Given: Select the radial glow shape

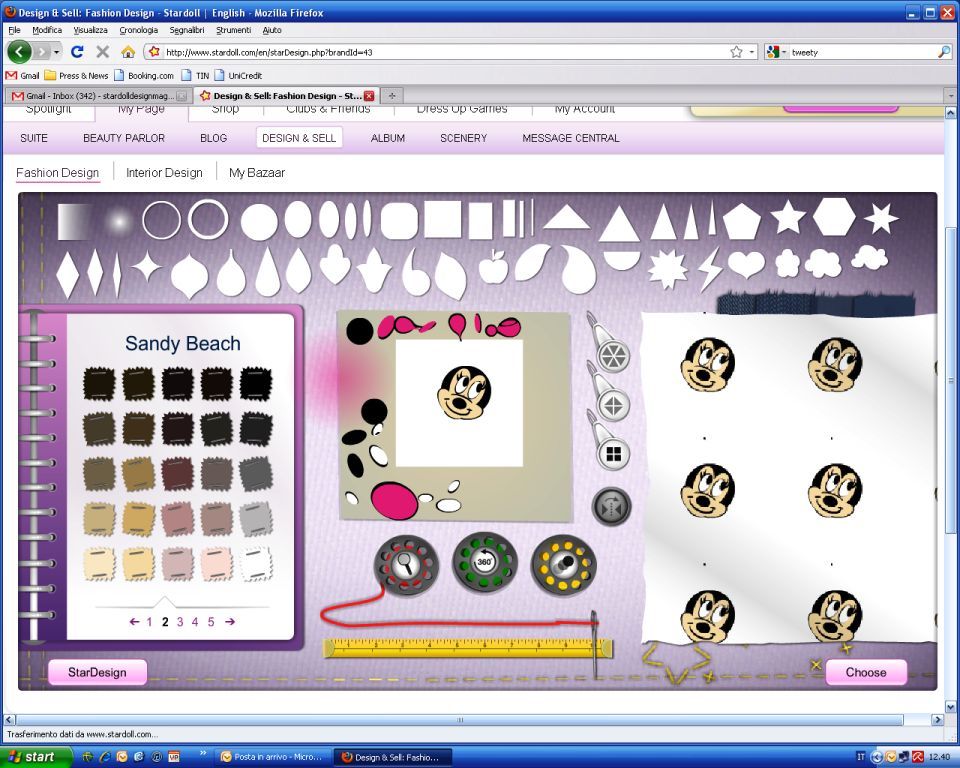Looking at the screenshot, I should (x=119, y=220).
